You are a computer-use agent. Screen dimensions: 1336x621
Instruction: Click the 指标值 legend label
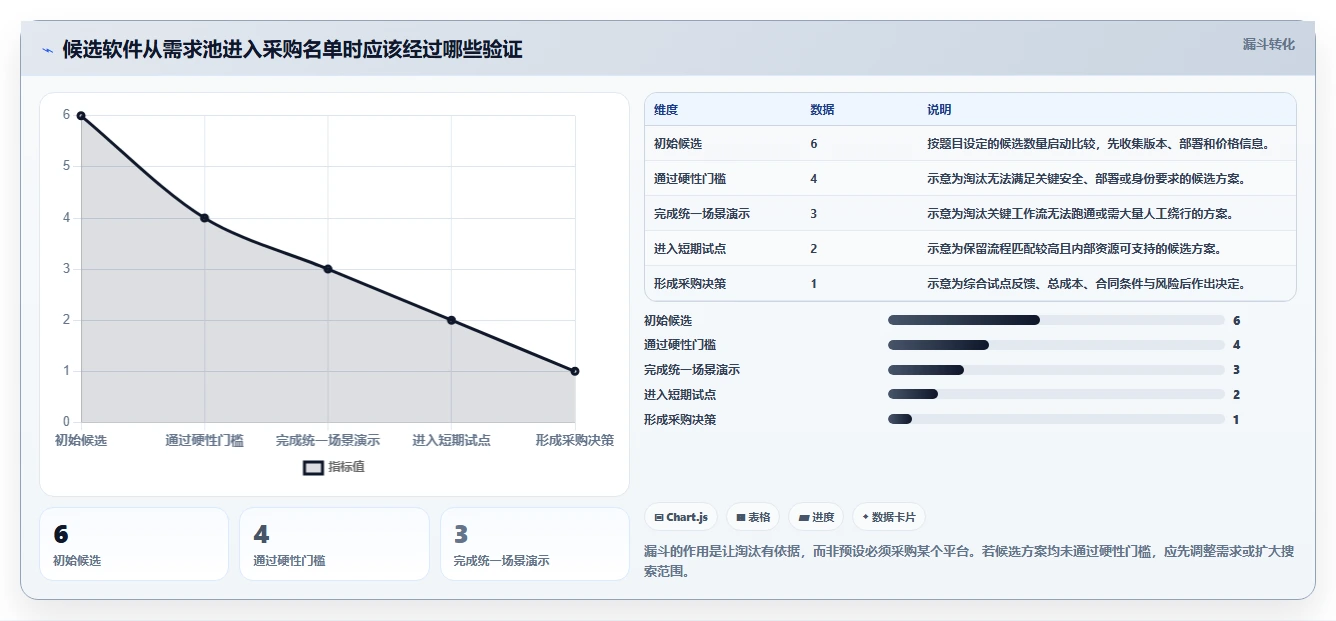347,467
